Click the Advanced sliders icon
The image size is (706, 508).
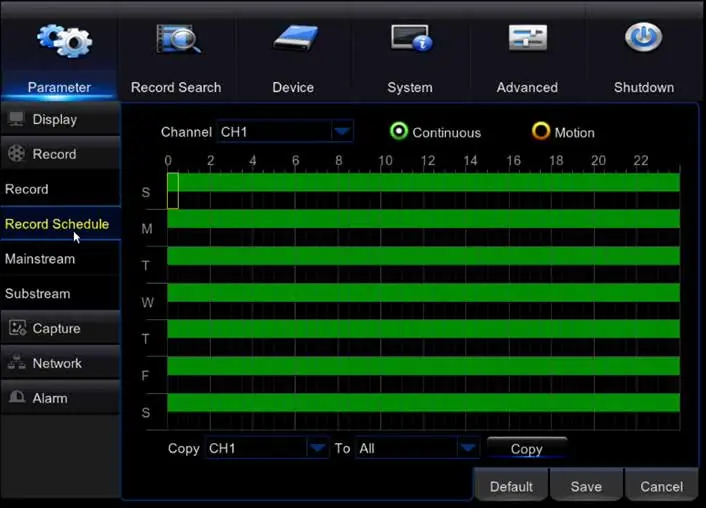(x=528, y=38)
